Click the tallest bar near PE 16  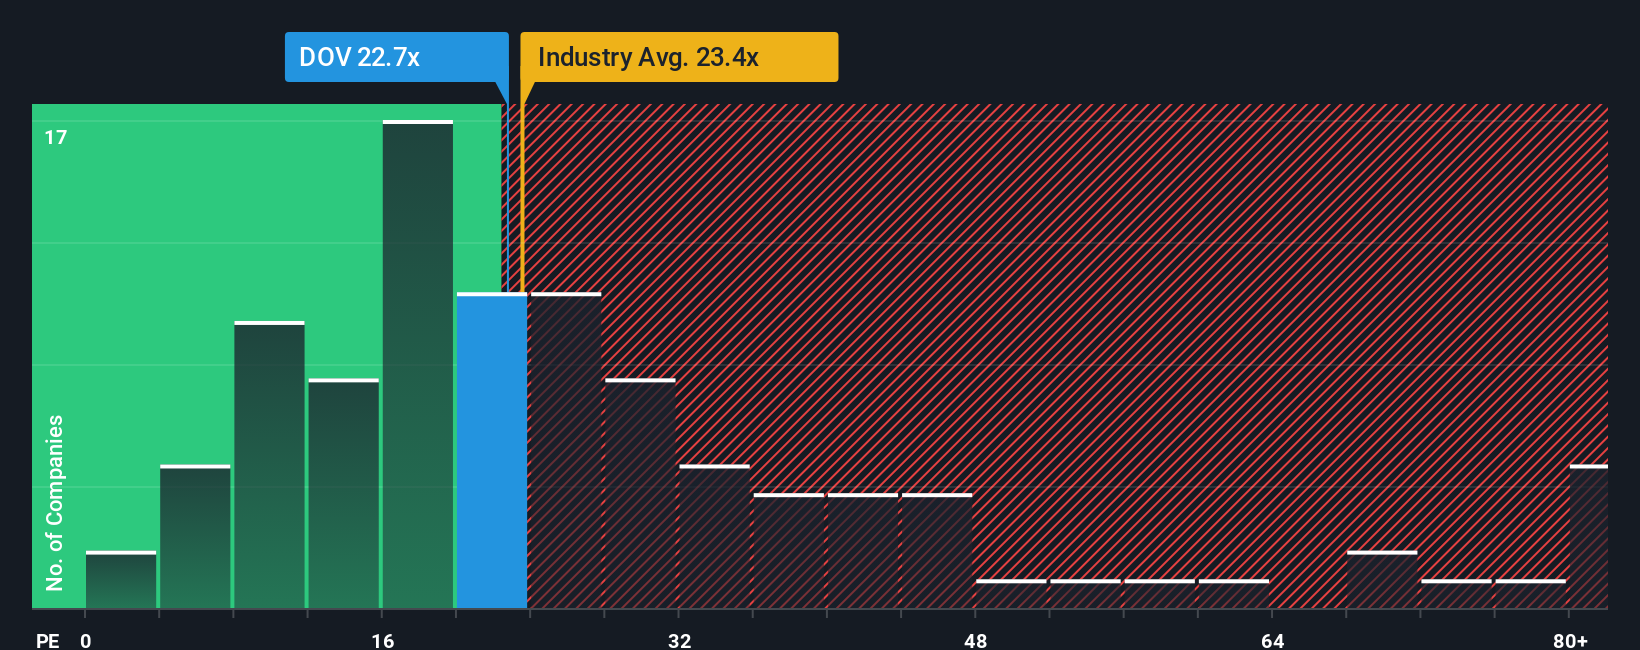[x=418, y=364]
